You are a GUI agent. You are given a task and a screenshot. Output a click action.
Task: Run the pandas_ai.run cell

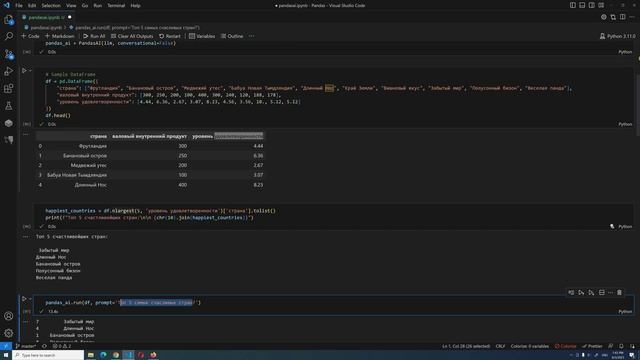pos(24,299)
